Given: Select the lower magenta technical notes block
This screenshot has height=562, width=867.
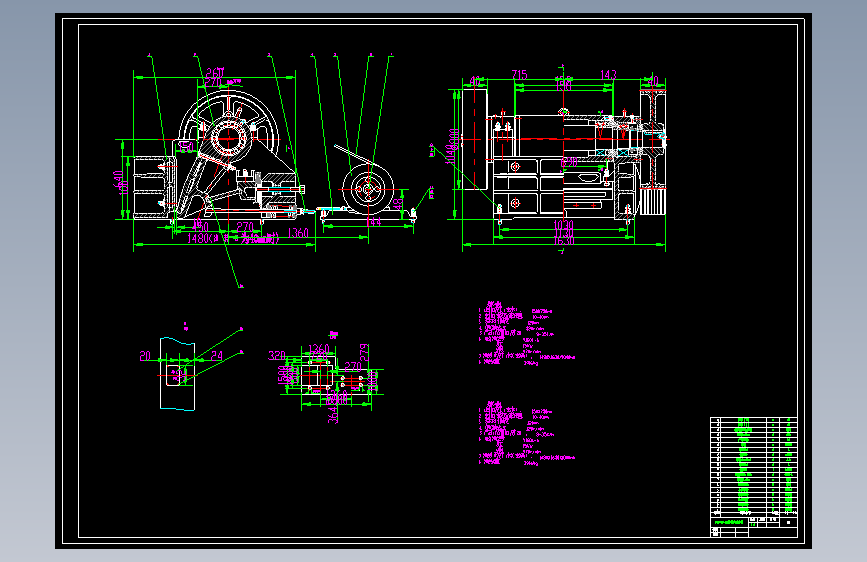Looking at the screenshot, I should pyautogui.click(x=526, y=434).
